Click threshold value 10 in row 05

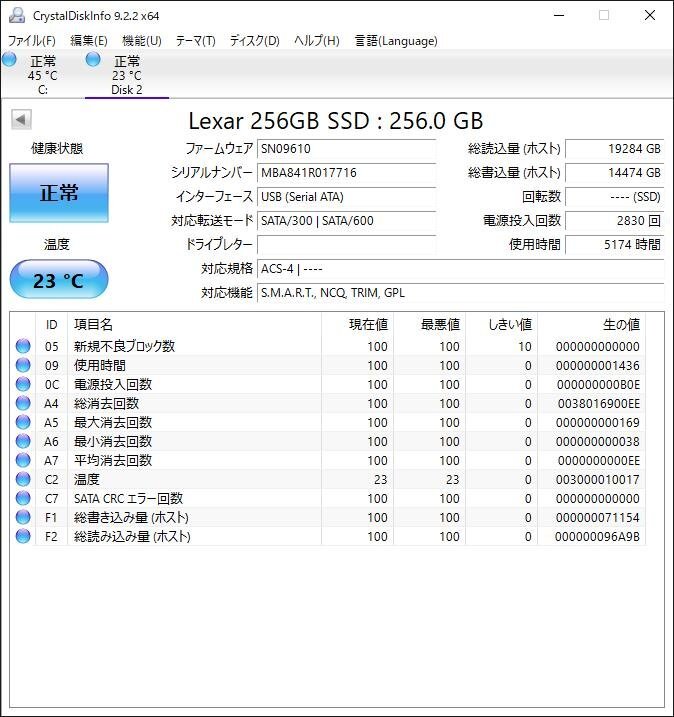[x=525, y=347]
